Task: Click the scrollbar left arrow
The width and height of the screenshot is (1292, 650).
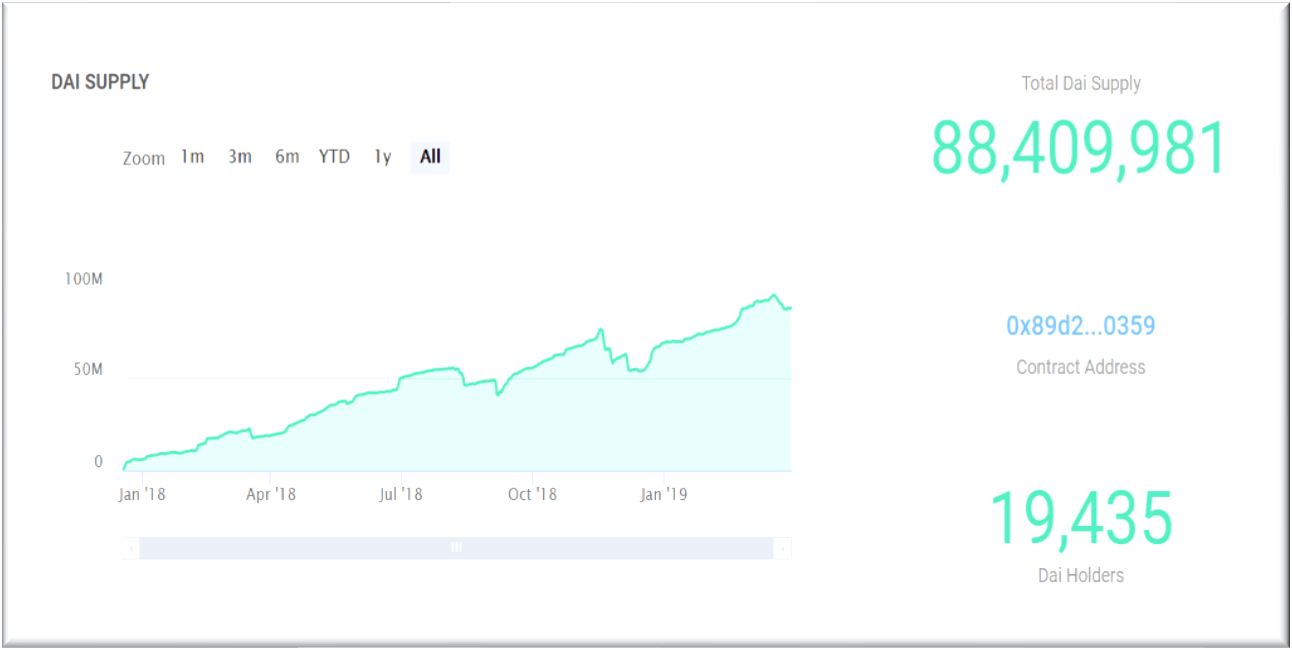Action: [130, 548]
